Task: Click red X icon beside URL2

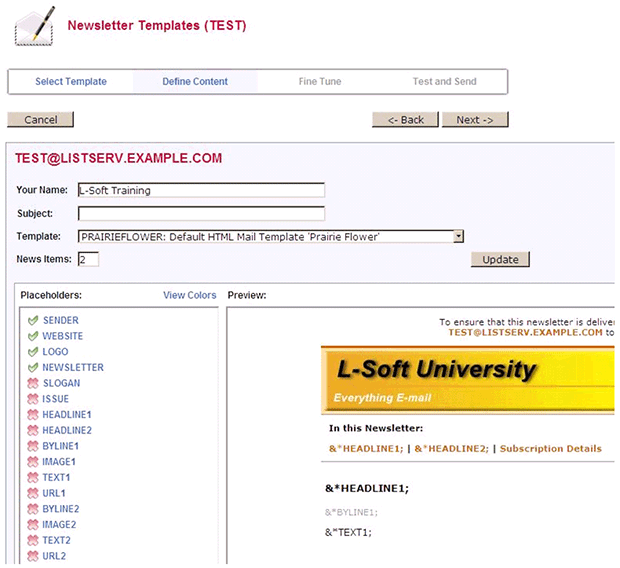Action: click(x=33, y=556)
